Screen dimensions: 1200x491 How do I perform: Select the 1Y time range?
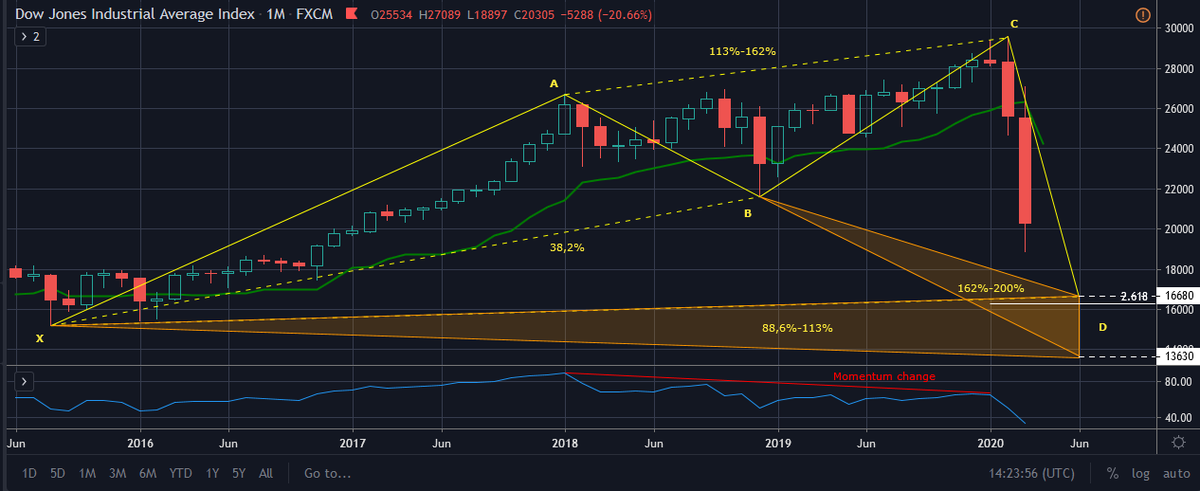[x=211, y=473]
